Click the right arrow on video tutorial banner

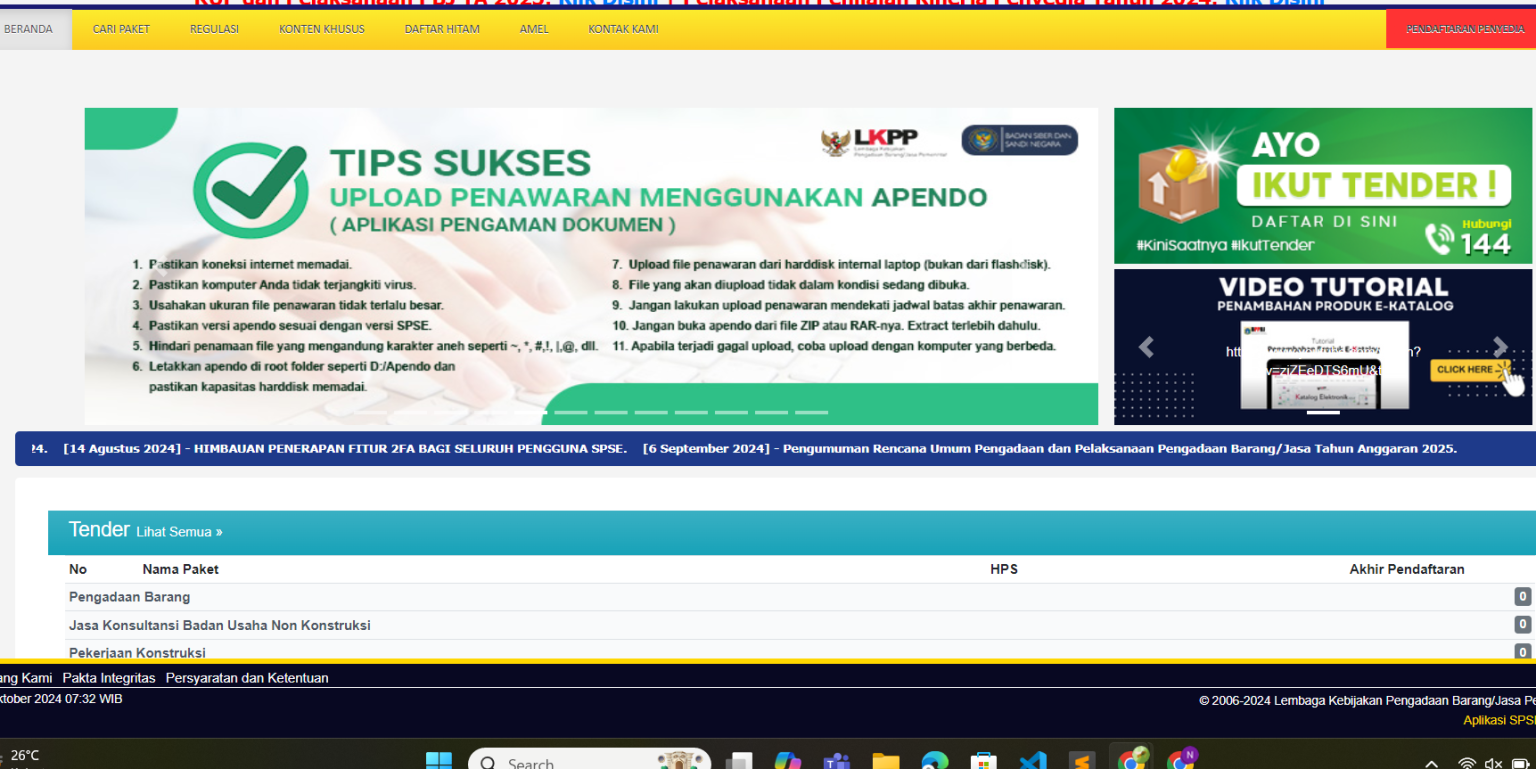click(x=1500, y=346)
